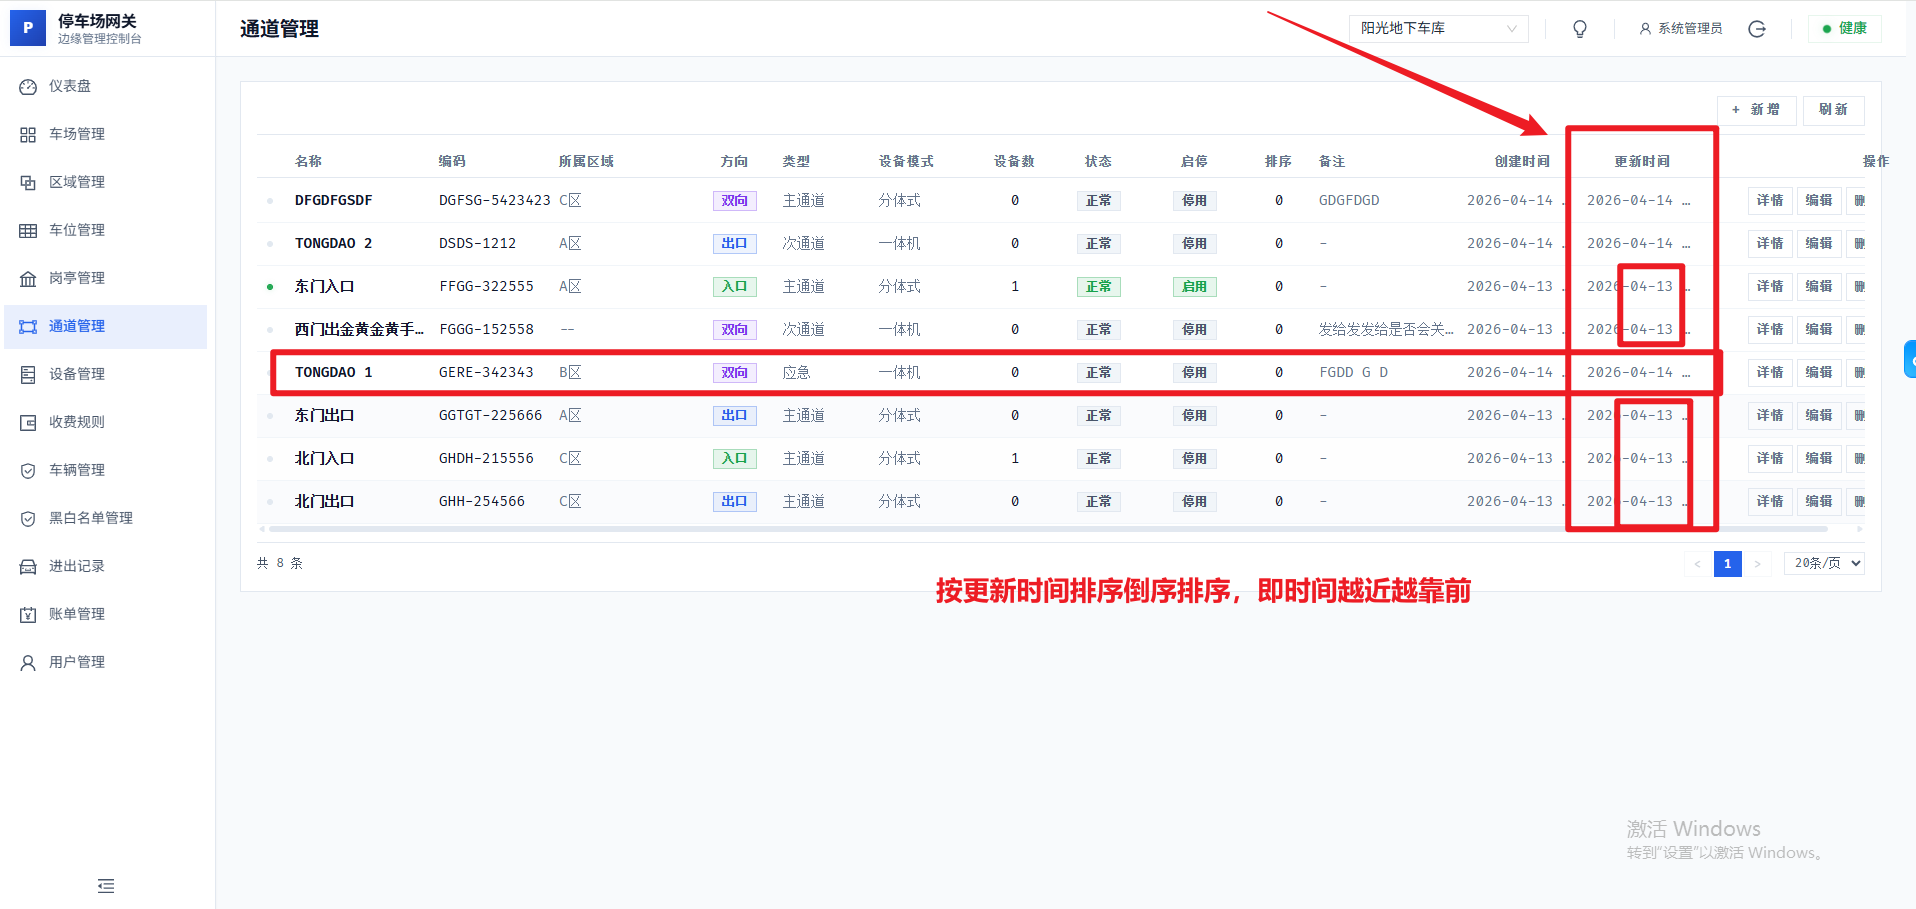Go to 收费规则 in the sidebar
This screenshot has width=1916, height=909.
tap(77, 422)
